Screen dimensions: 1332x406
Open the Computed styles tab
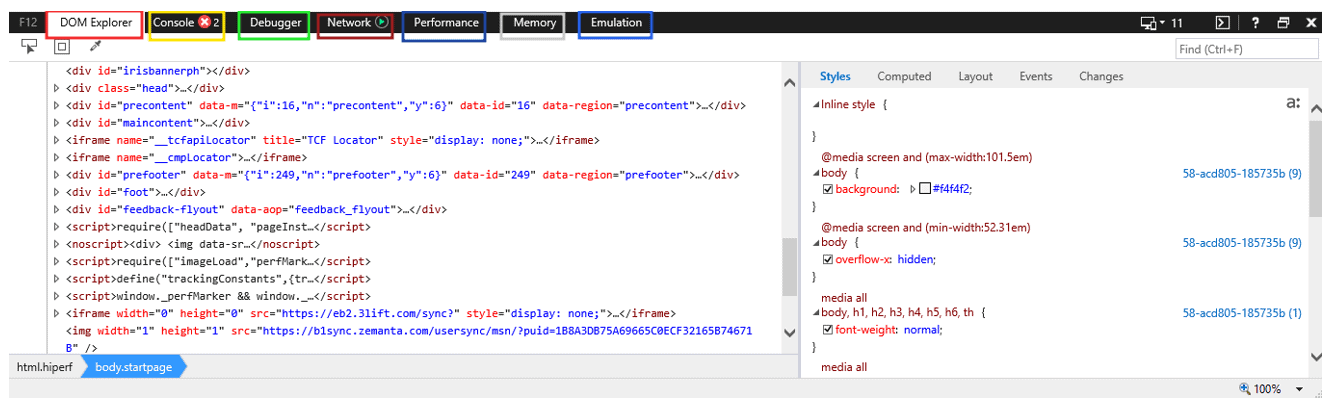[904, 76]
